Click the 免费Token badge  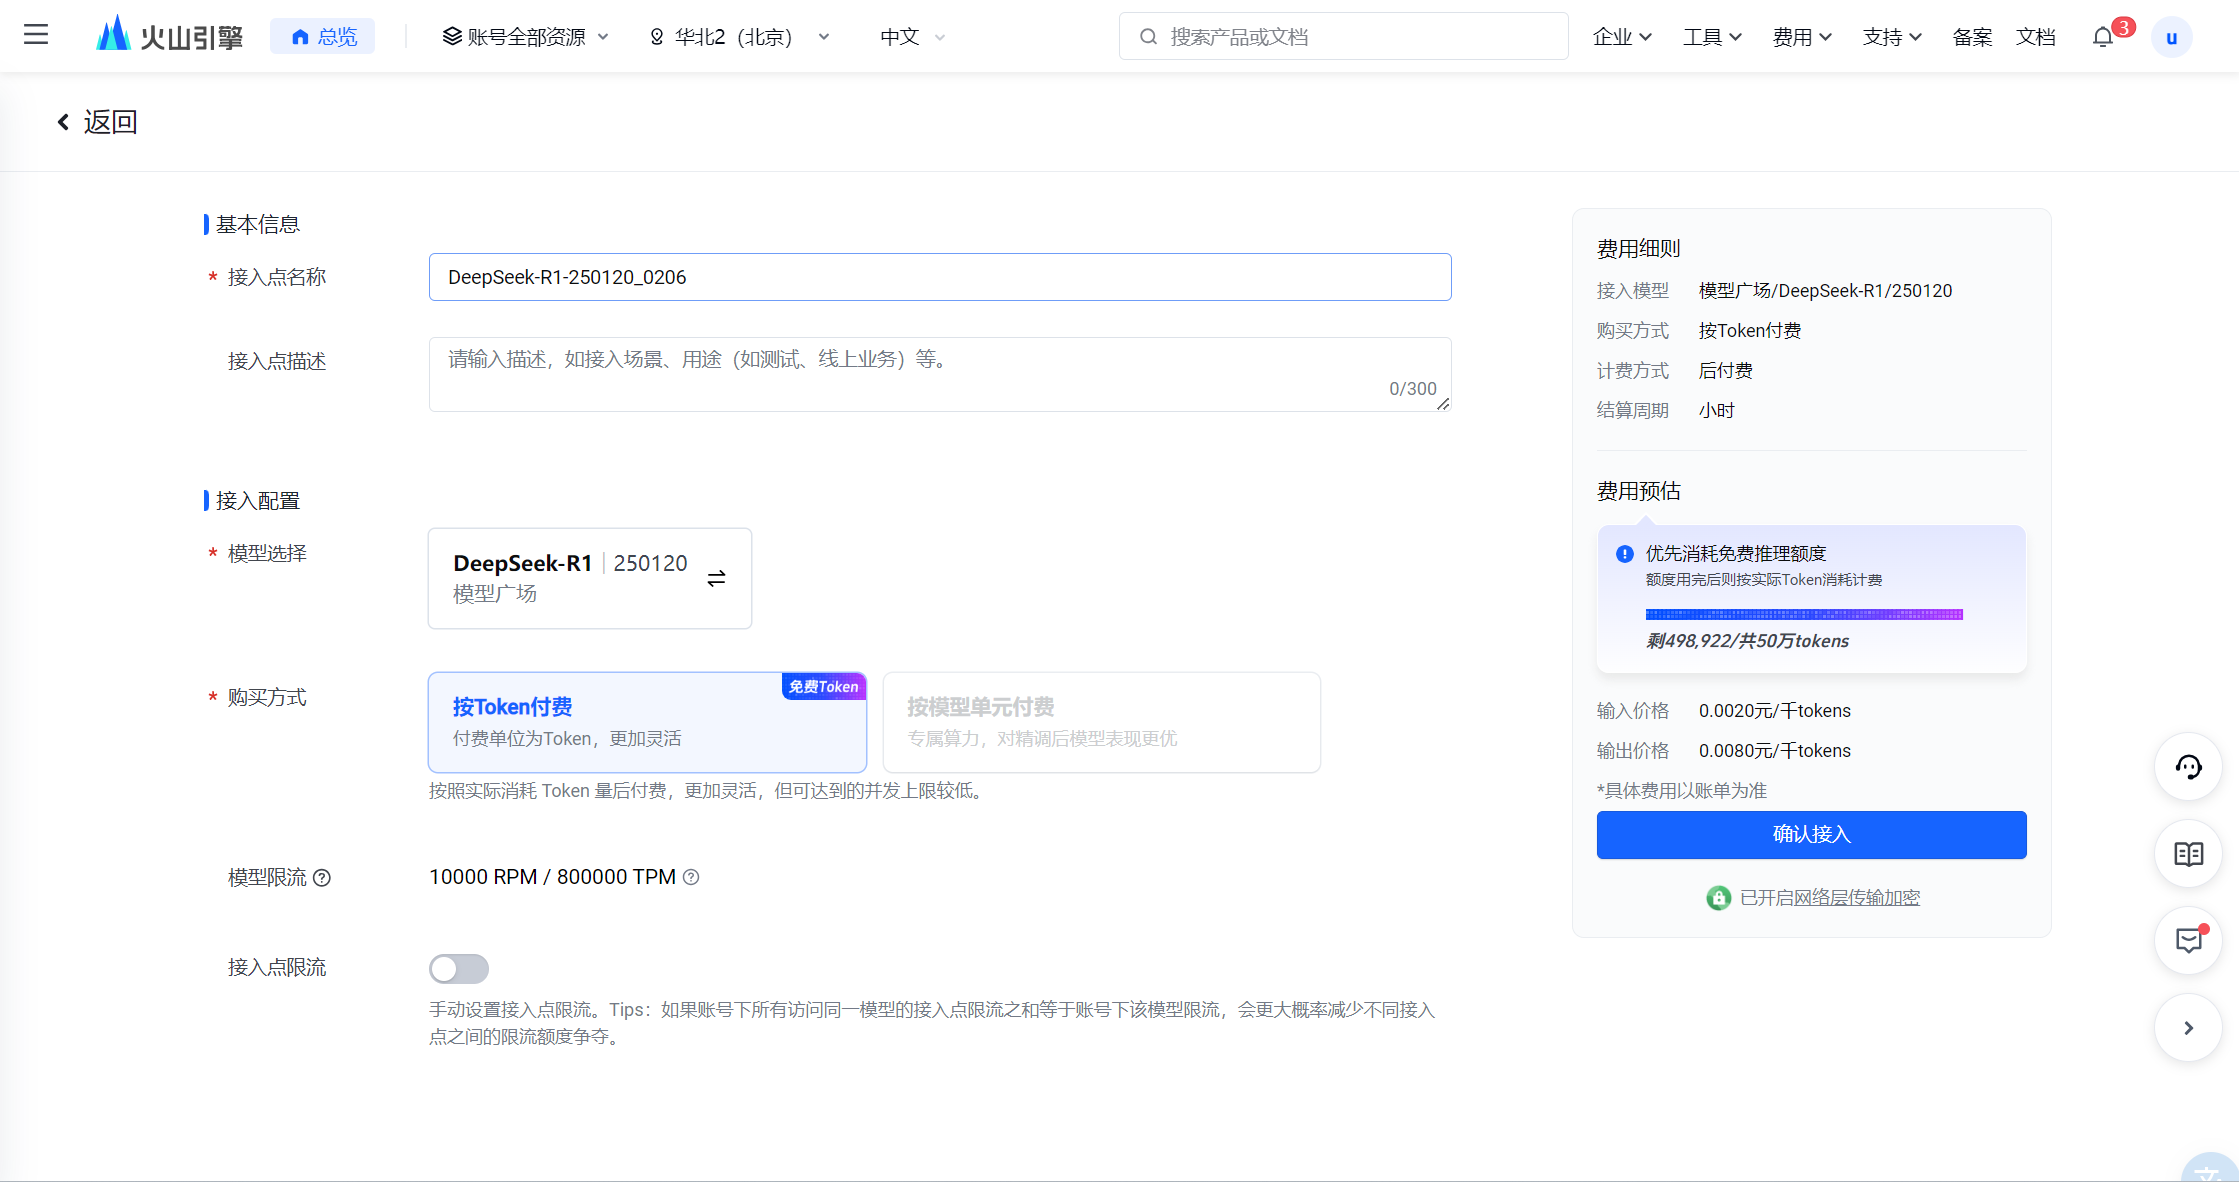824,687
